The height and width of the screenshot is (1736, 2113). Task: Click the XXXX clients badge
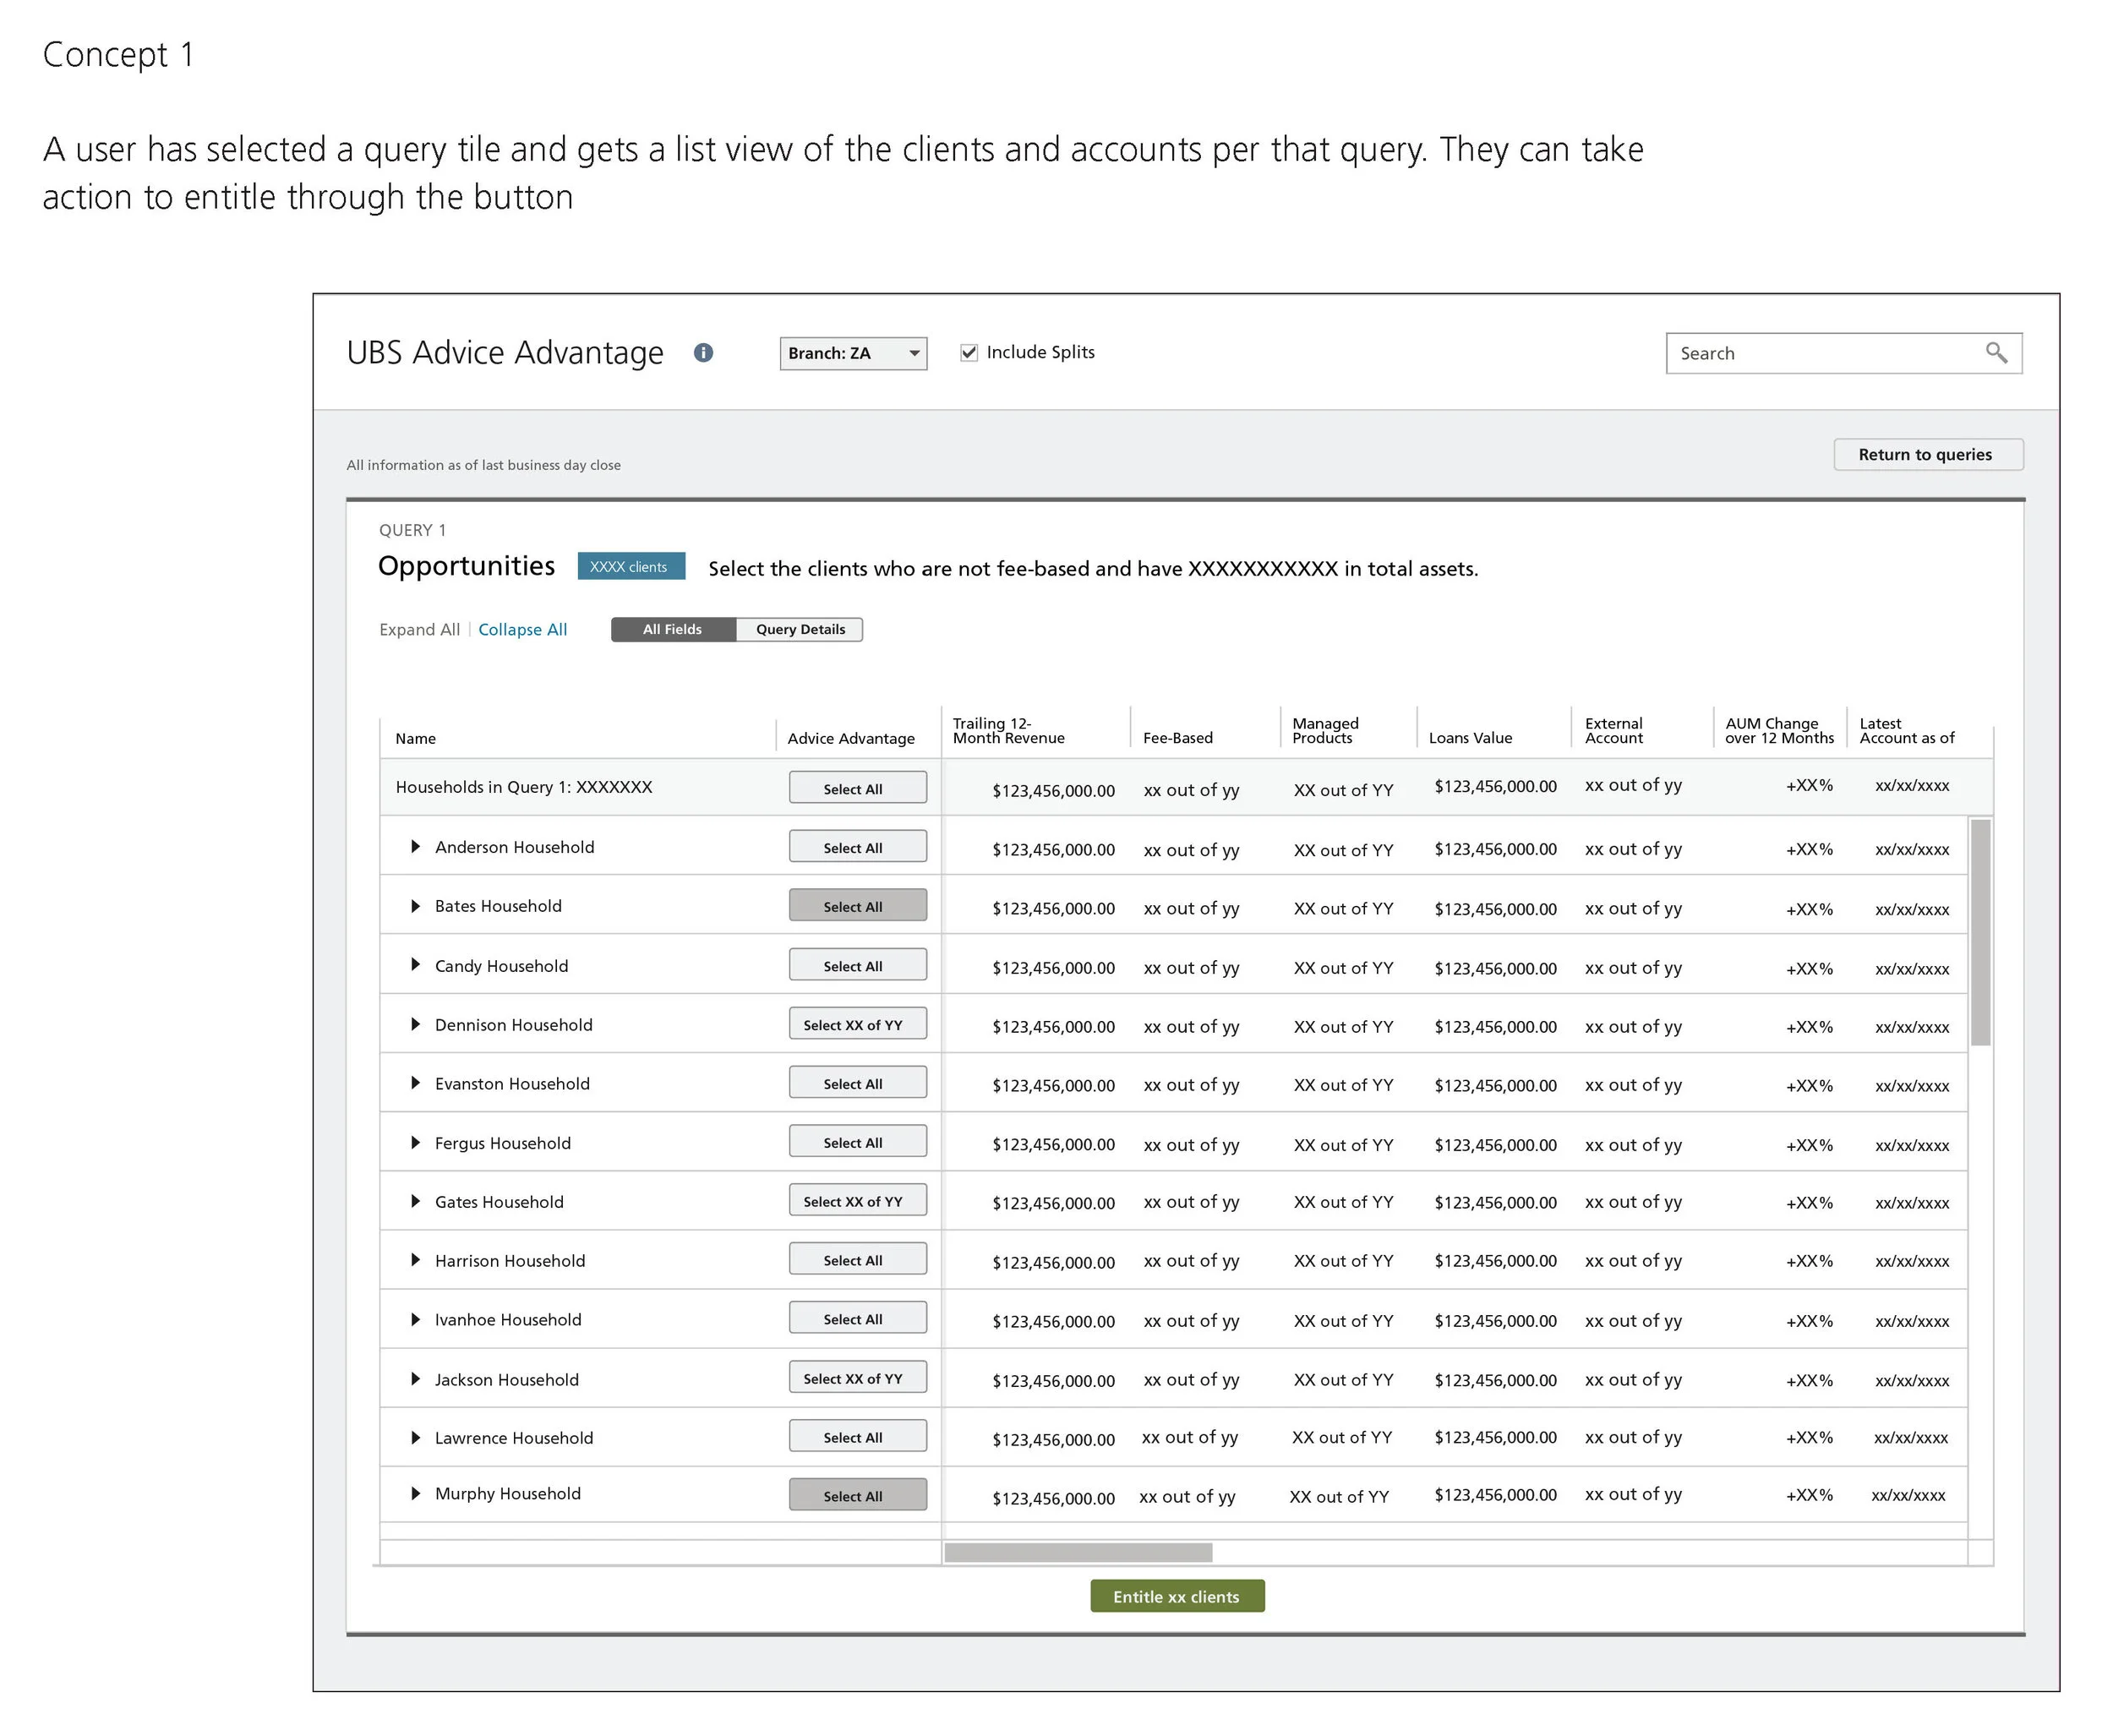coord(631,566)
